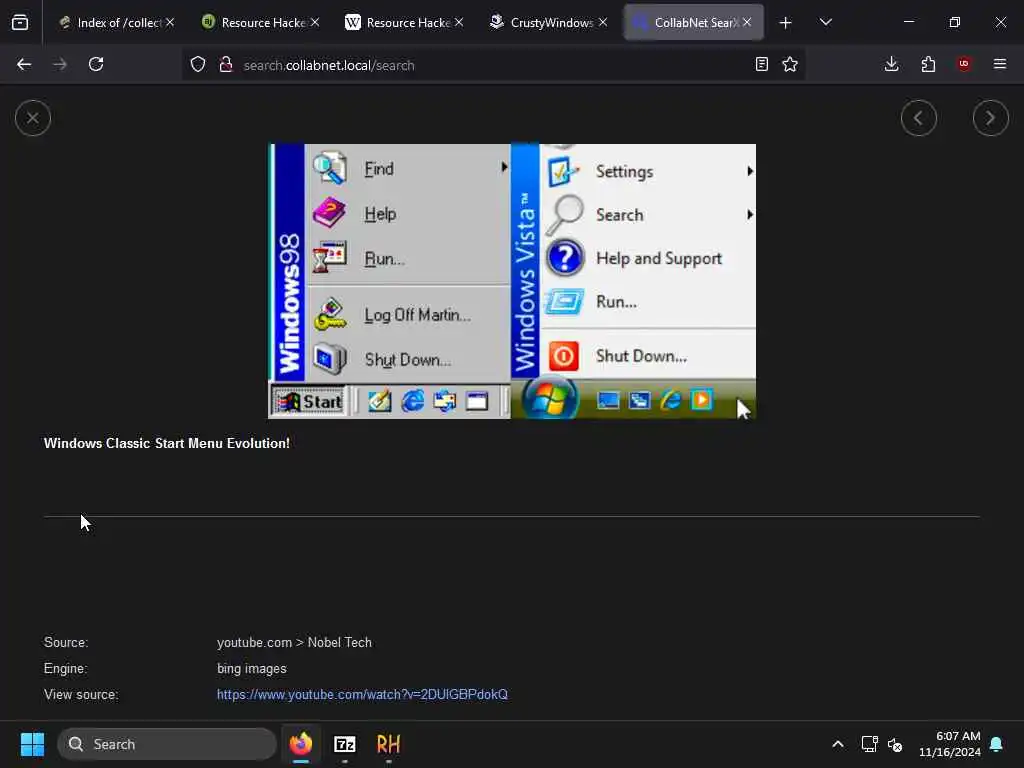Screen dimensions: 1024x768
Task: Open the muted volume tray icon
Action: 895,744
